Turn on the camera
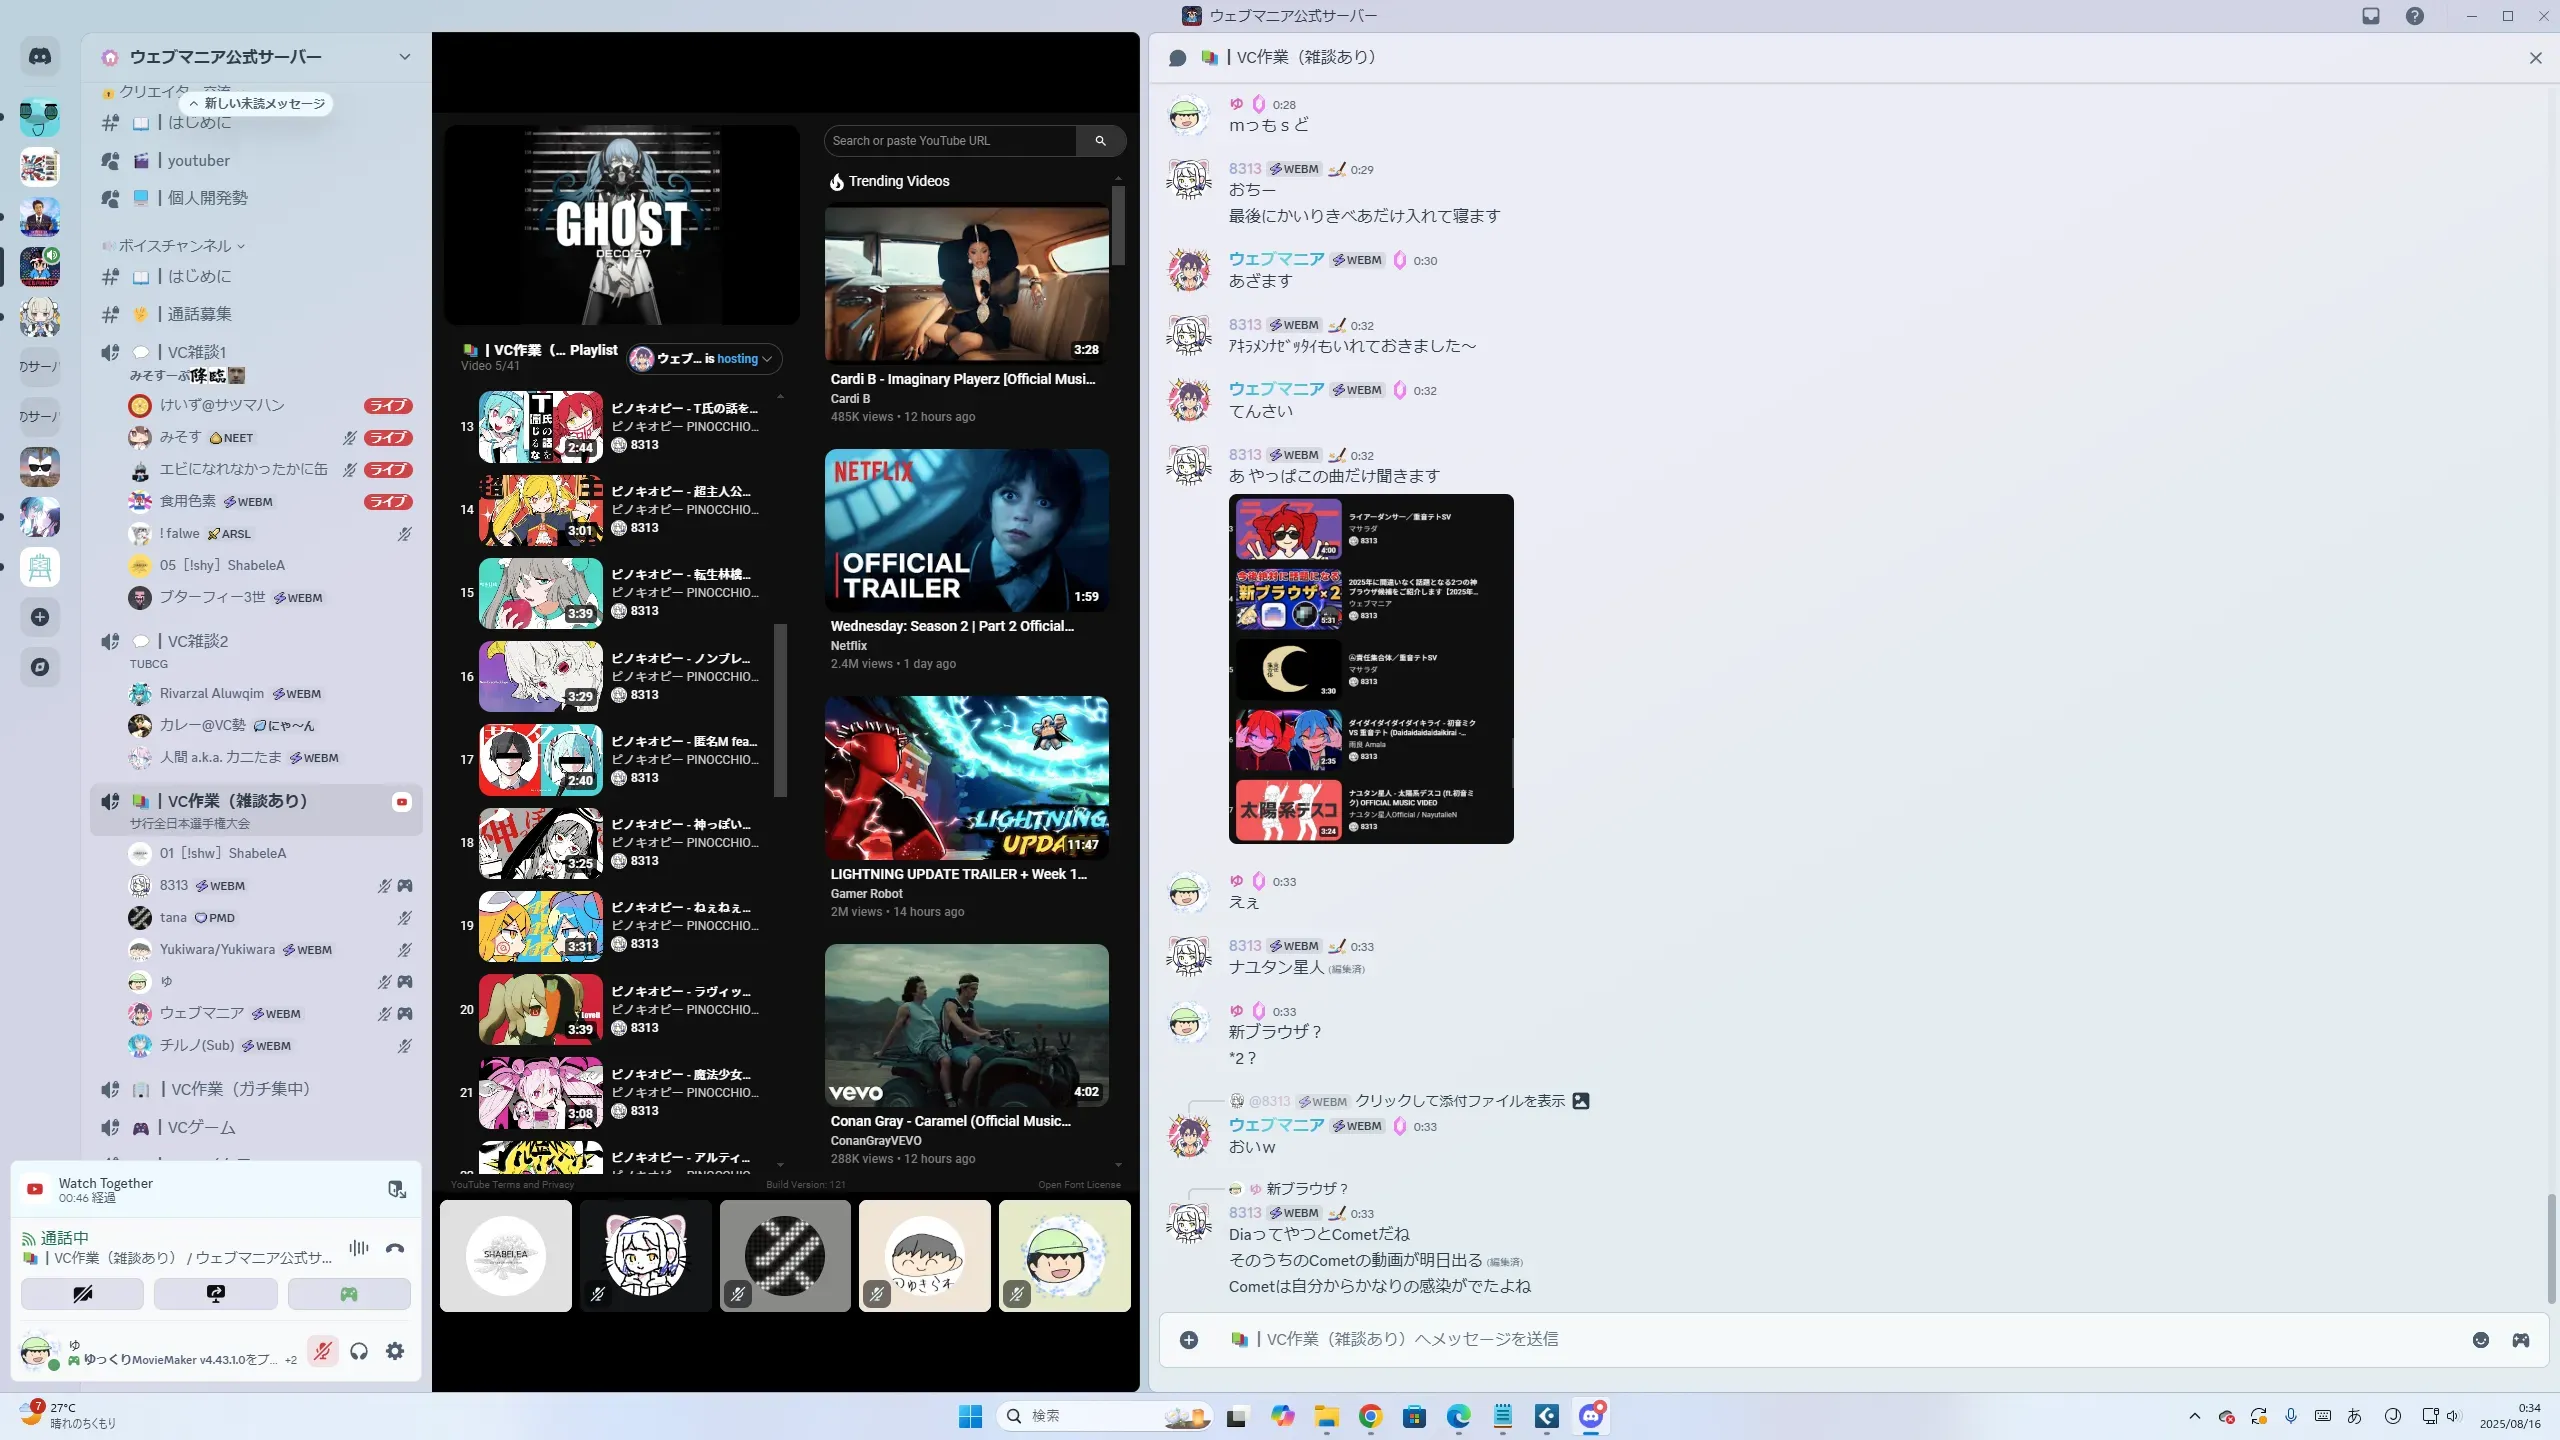 click(82, 1294)
